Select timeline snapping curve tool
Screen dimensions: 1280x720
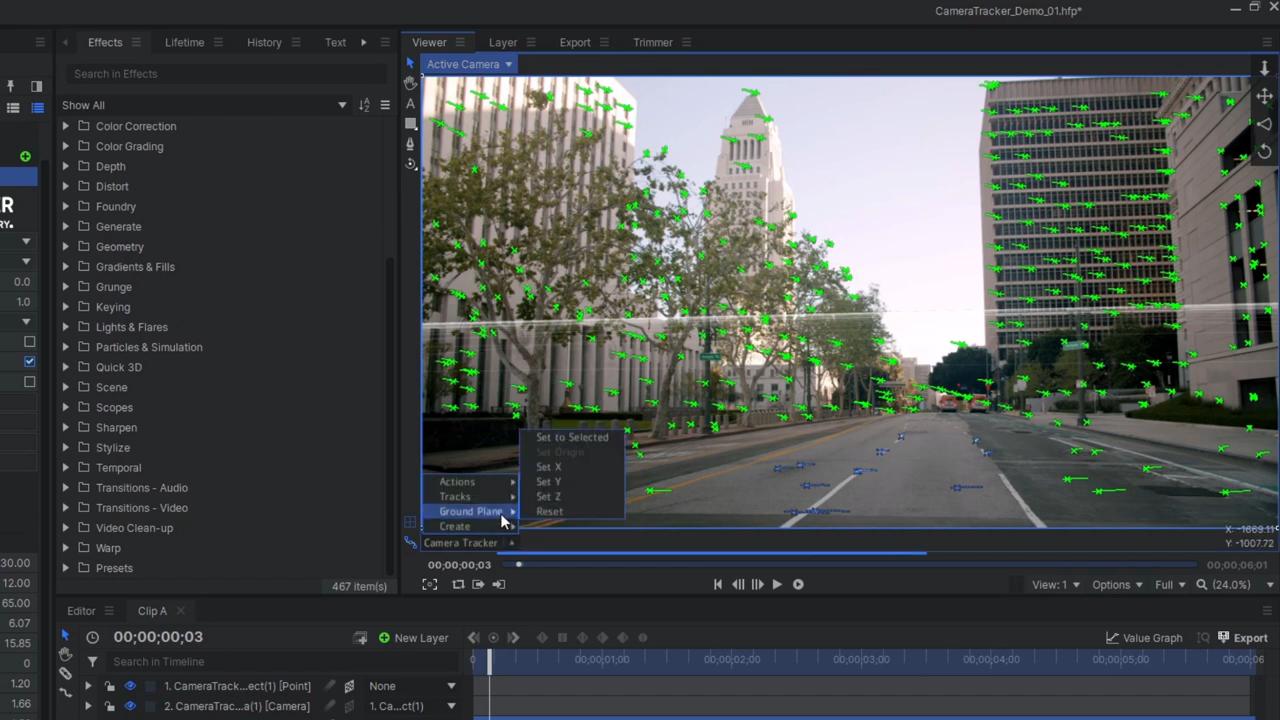click(x=65, y=692)
